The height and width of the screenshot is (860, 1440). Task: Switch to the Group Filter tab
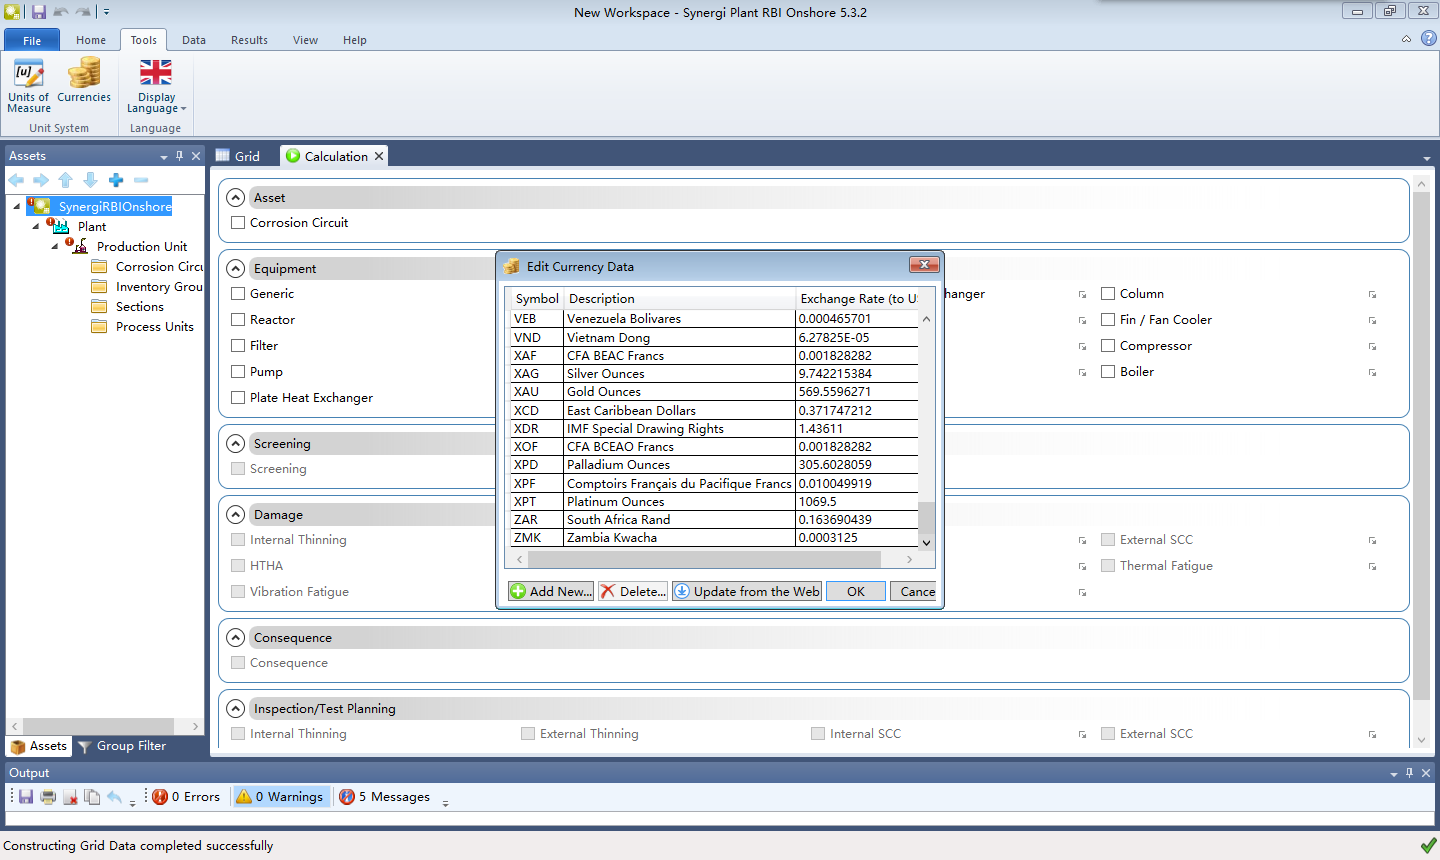click(x=122, y=746)
